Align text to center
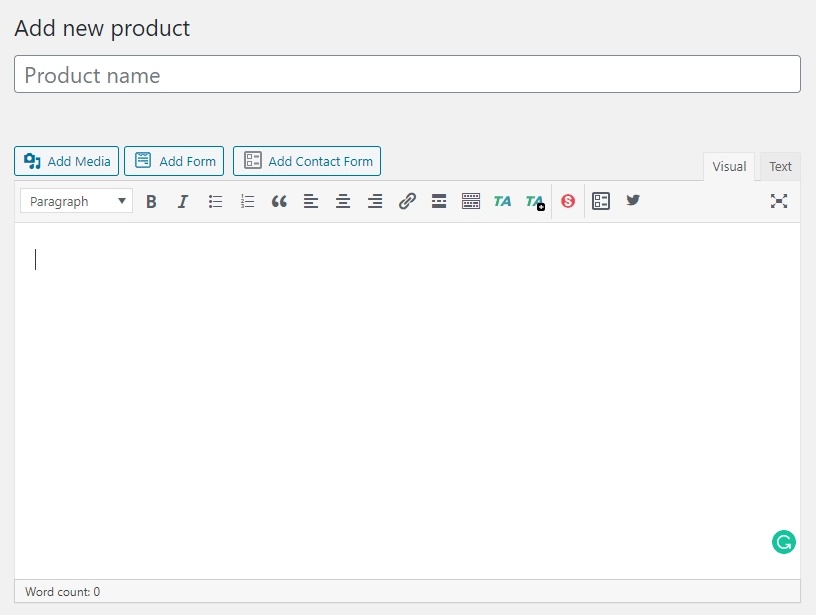This screenshot has height=615, width=816. 343,201
